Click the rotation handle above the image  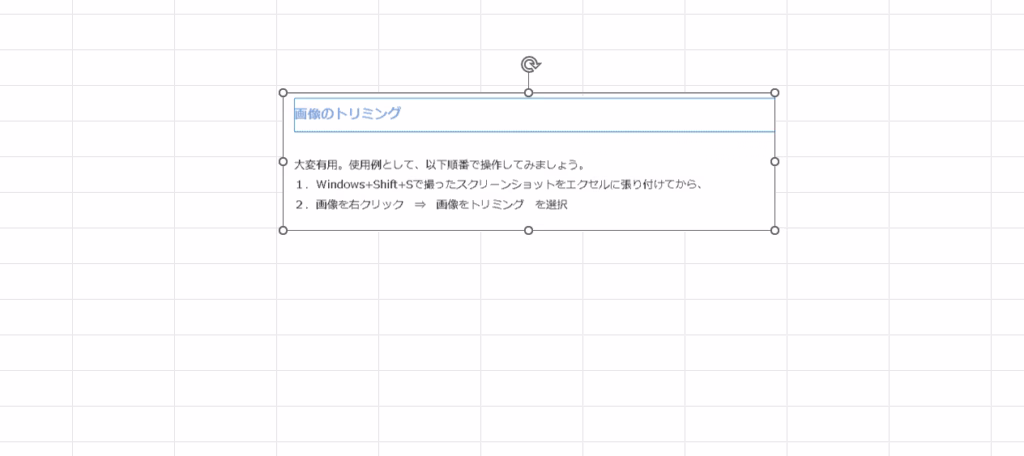tap(530, 65)
